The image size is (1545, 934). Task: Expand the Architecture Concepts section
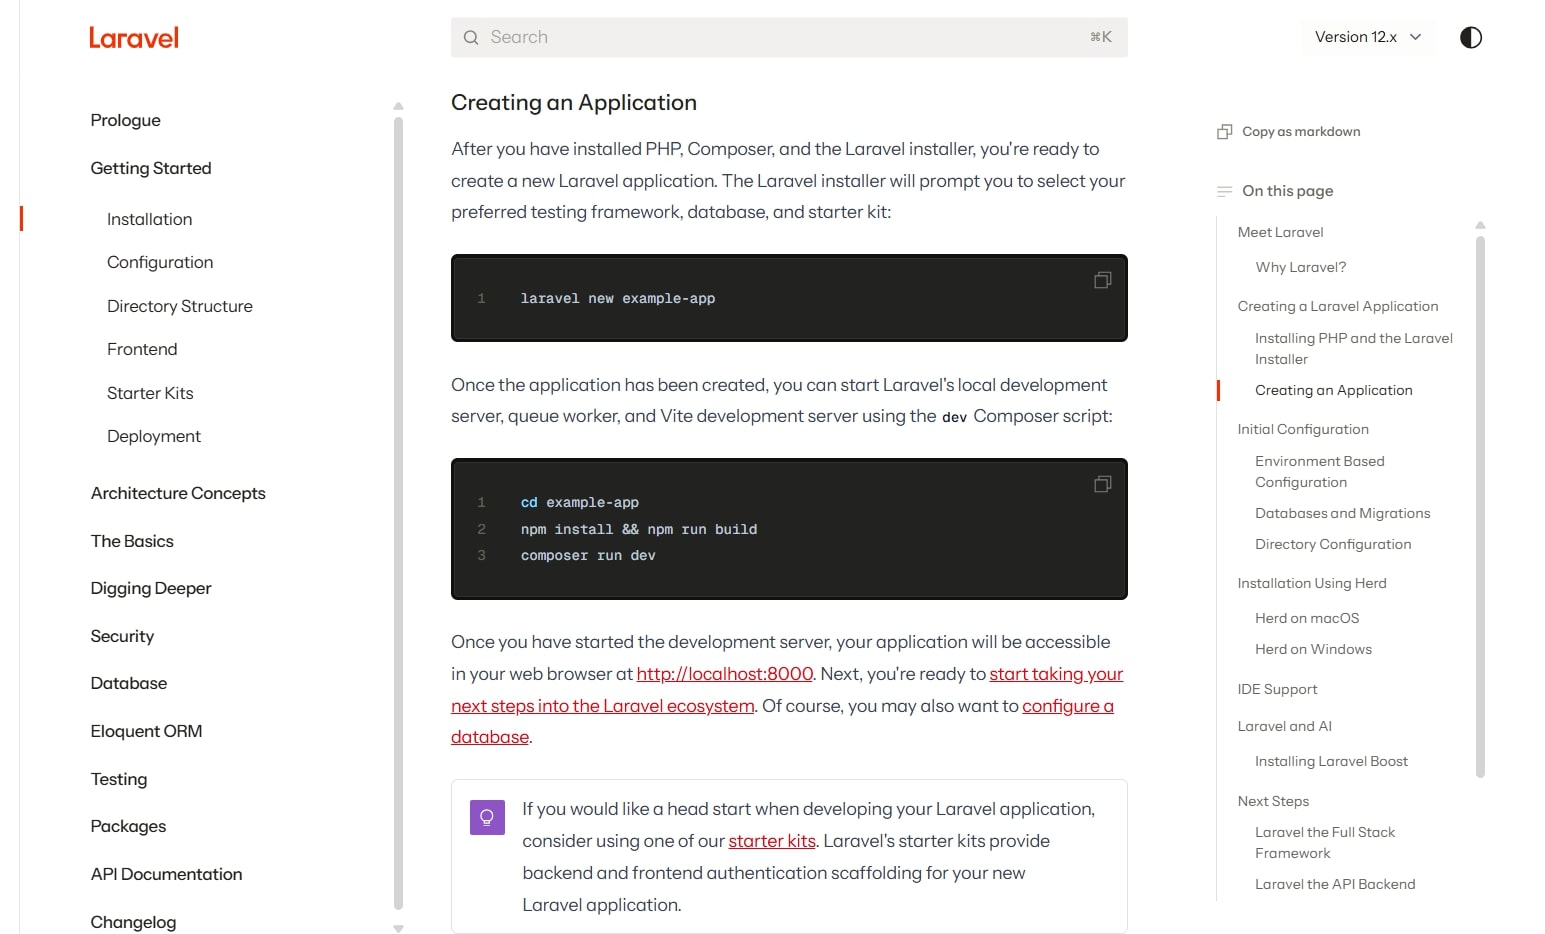[178, 493]
